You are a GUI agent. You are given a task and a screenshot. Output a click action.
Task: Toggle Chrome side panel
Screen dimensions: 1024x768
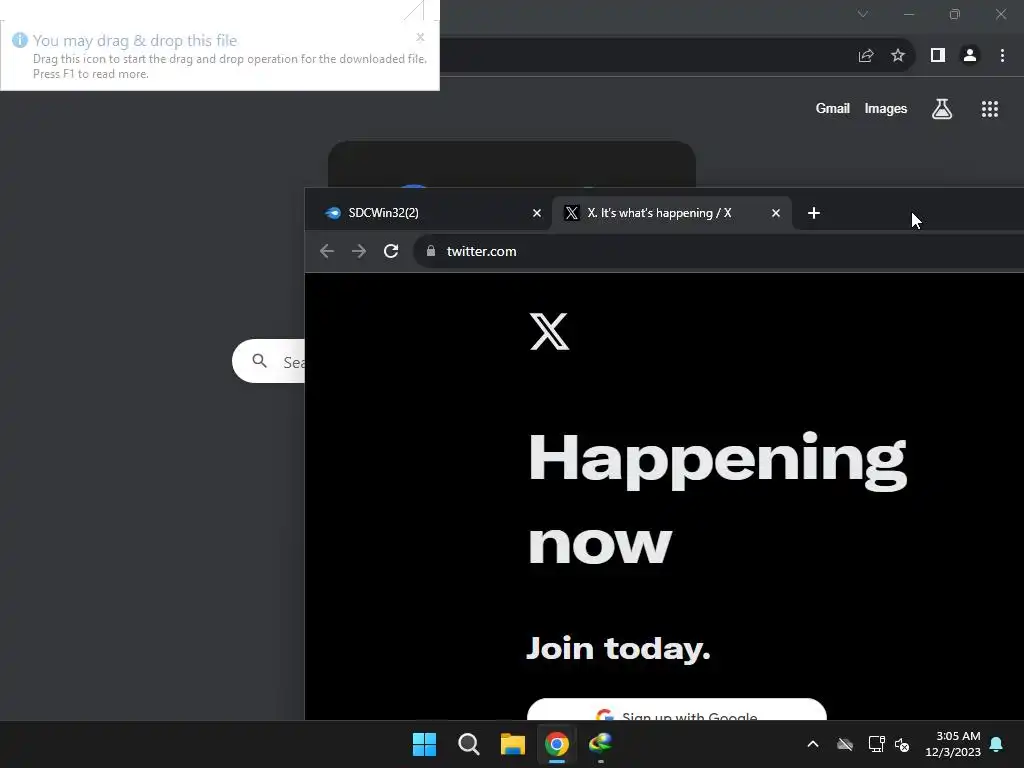point(938,56)
